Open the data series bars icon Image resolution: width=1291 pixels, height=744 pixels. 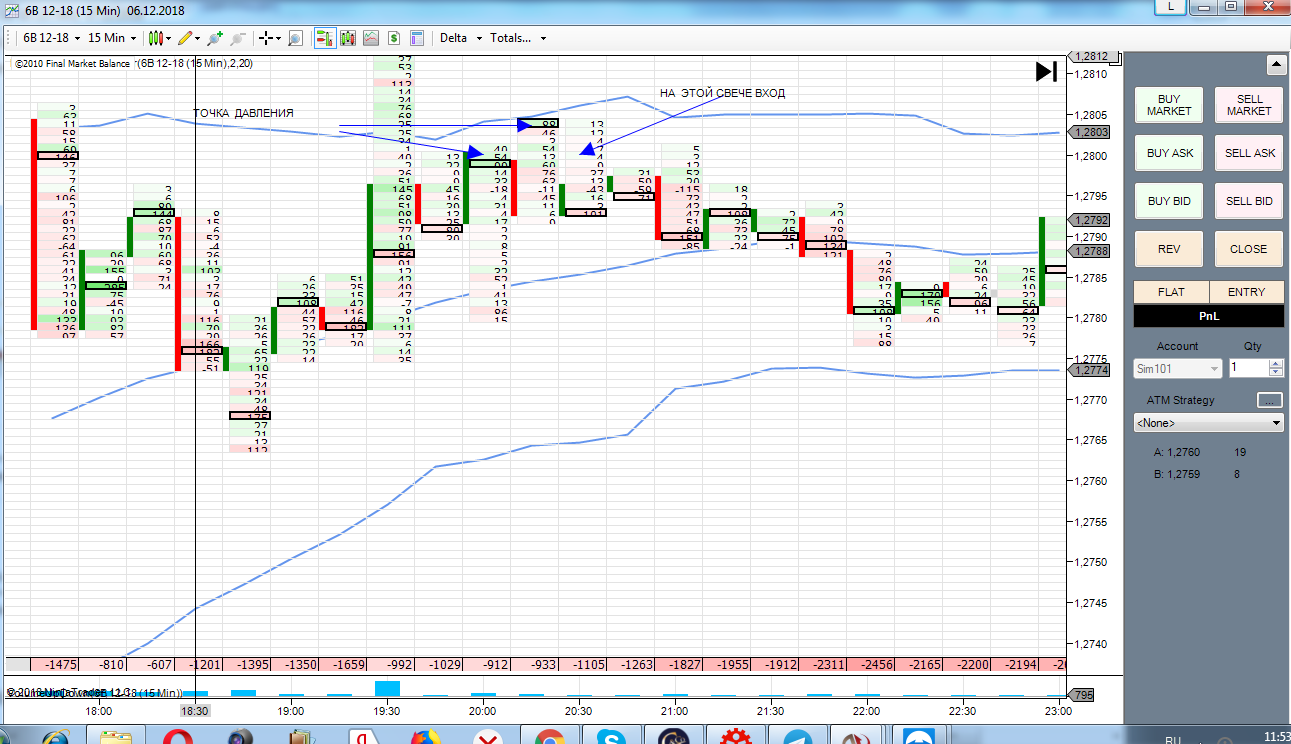point(348,38)
